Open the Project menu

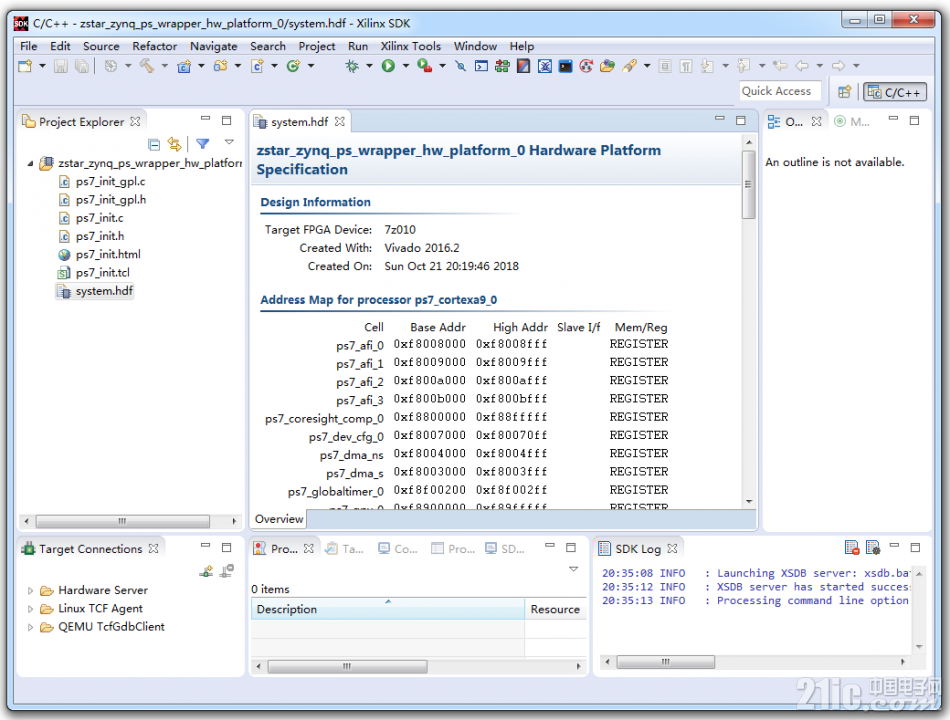tap(316, 46)
